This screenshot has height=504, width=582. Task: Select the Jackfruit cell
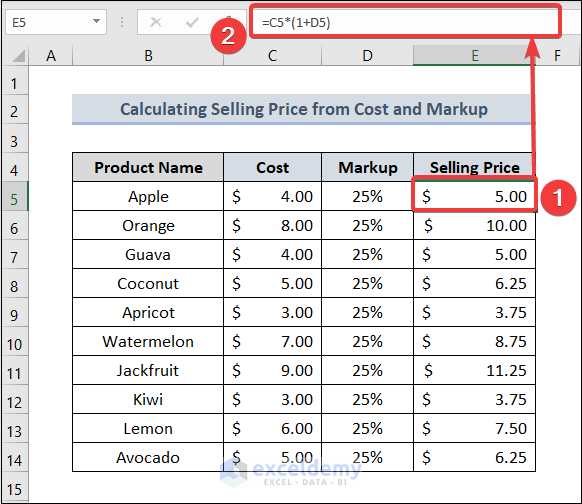(148, 370)
